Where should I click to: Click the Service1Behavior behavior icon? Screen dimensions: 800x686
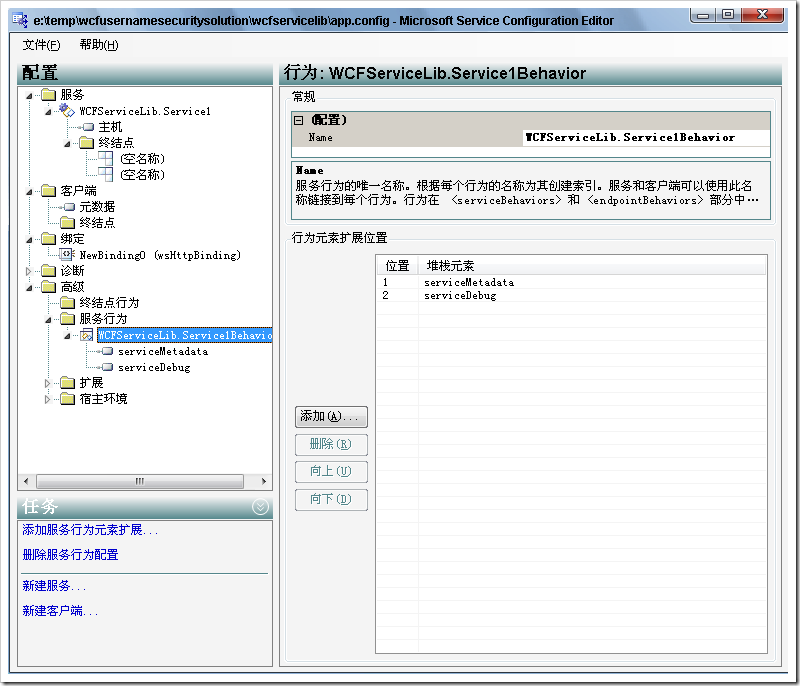coord(87,335)
